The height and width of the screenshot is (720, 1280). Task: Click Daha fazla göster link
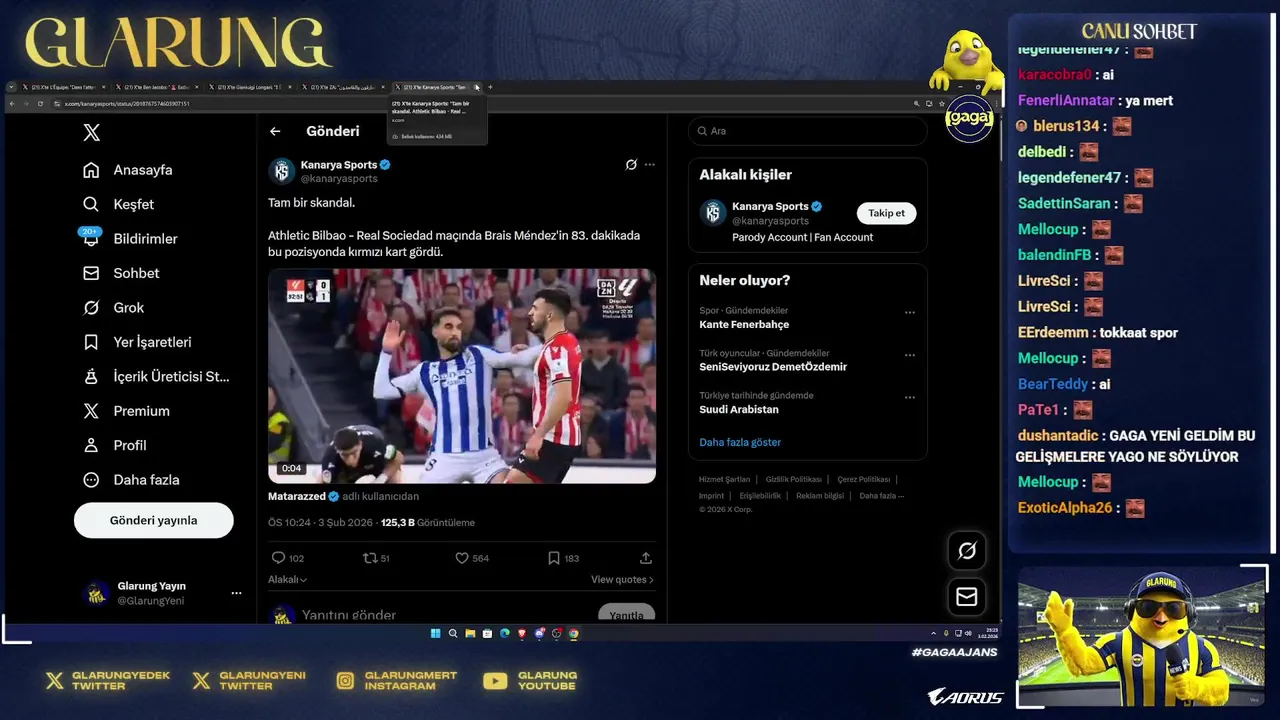pyautogui.click(x=740, y=442)
